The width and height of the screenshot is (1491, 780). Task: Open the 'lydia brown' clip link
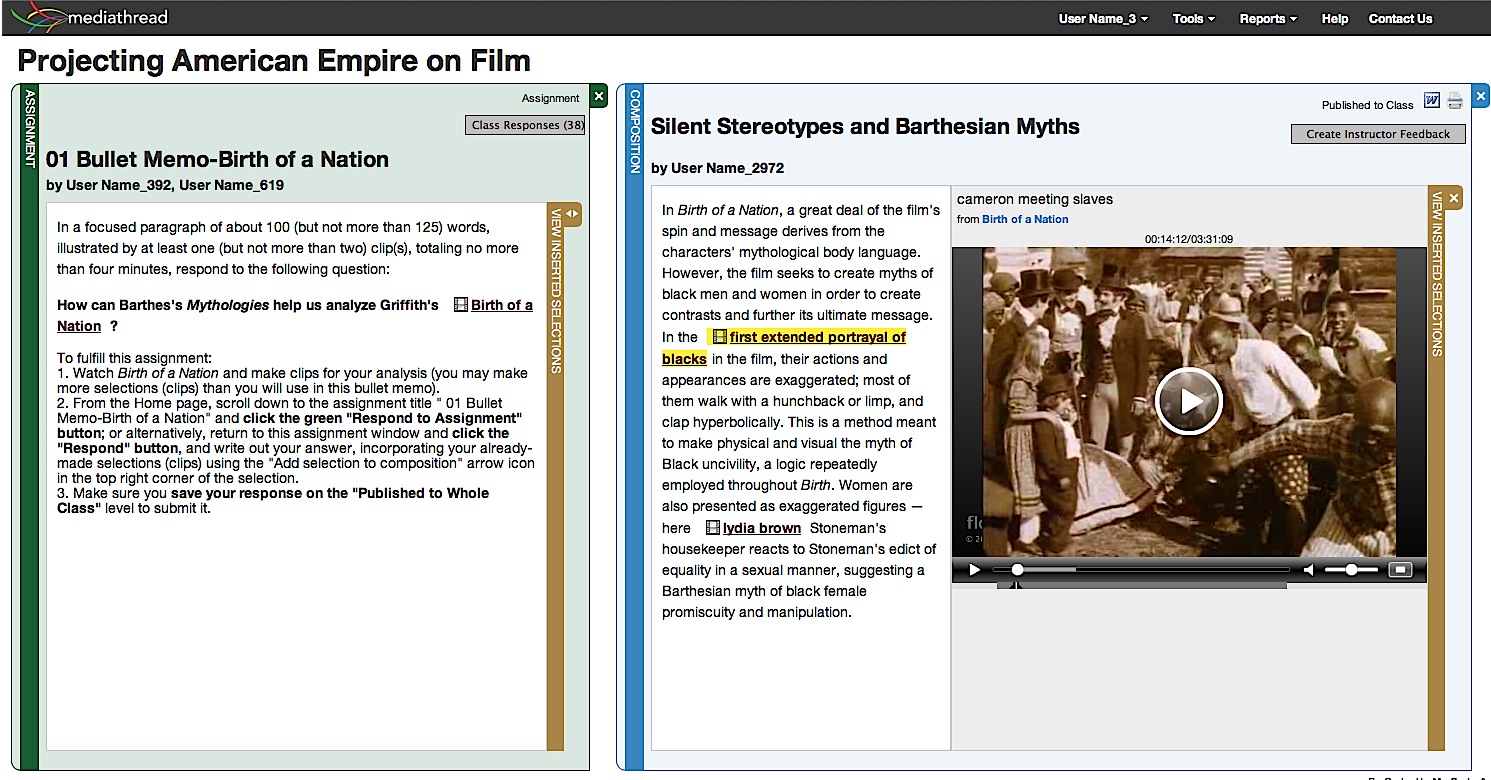[762, 528]
